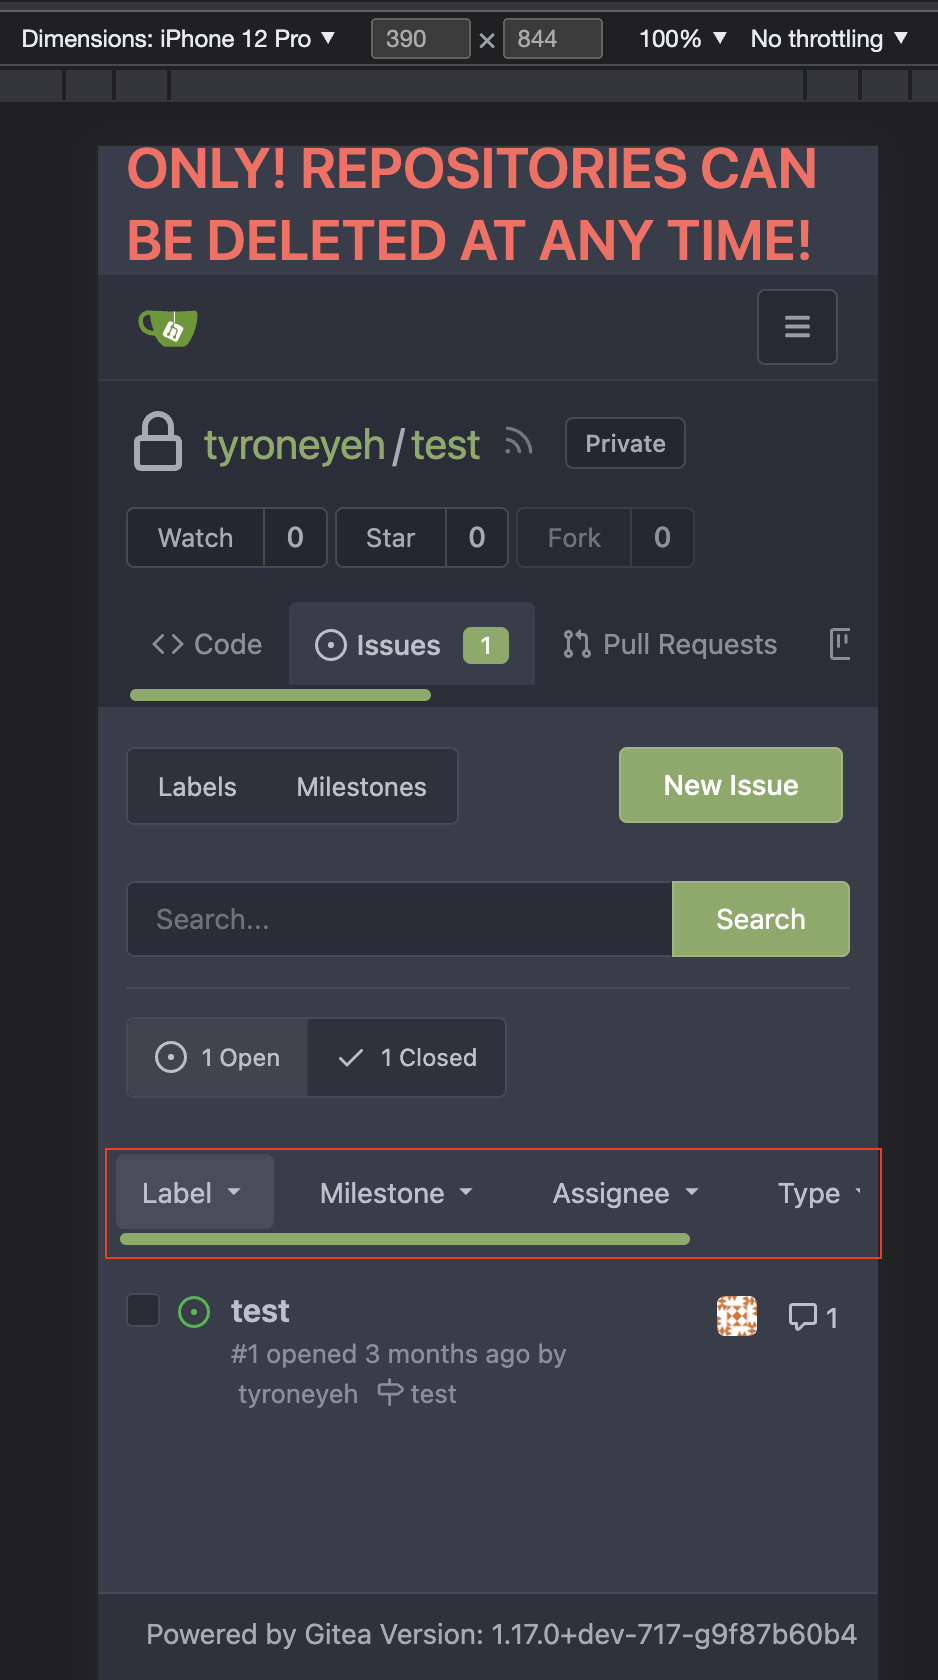938x1680 pixels.
Task: Click the comment count icon
Action: click(803, 1316)
